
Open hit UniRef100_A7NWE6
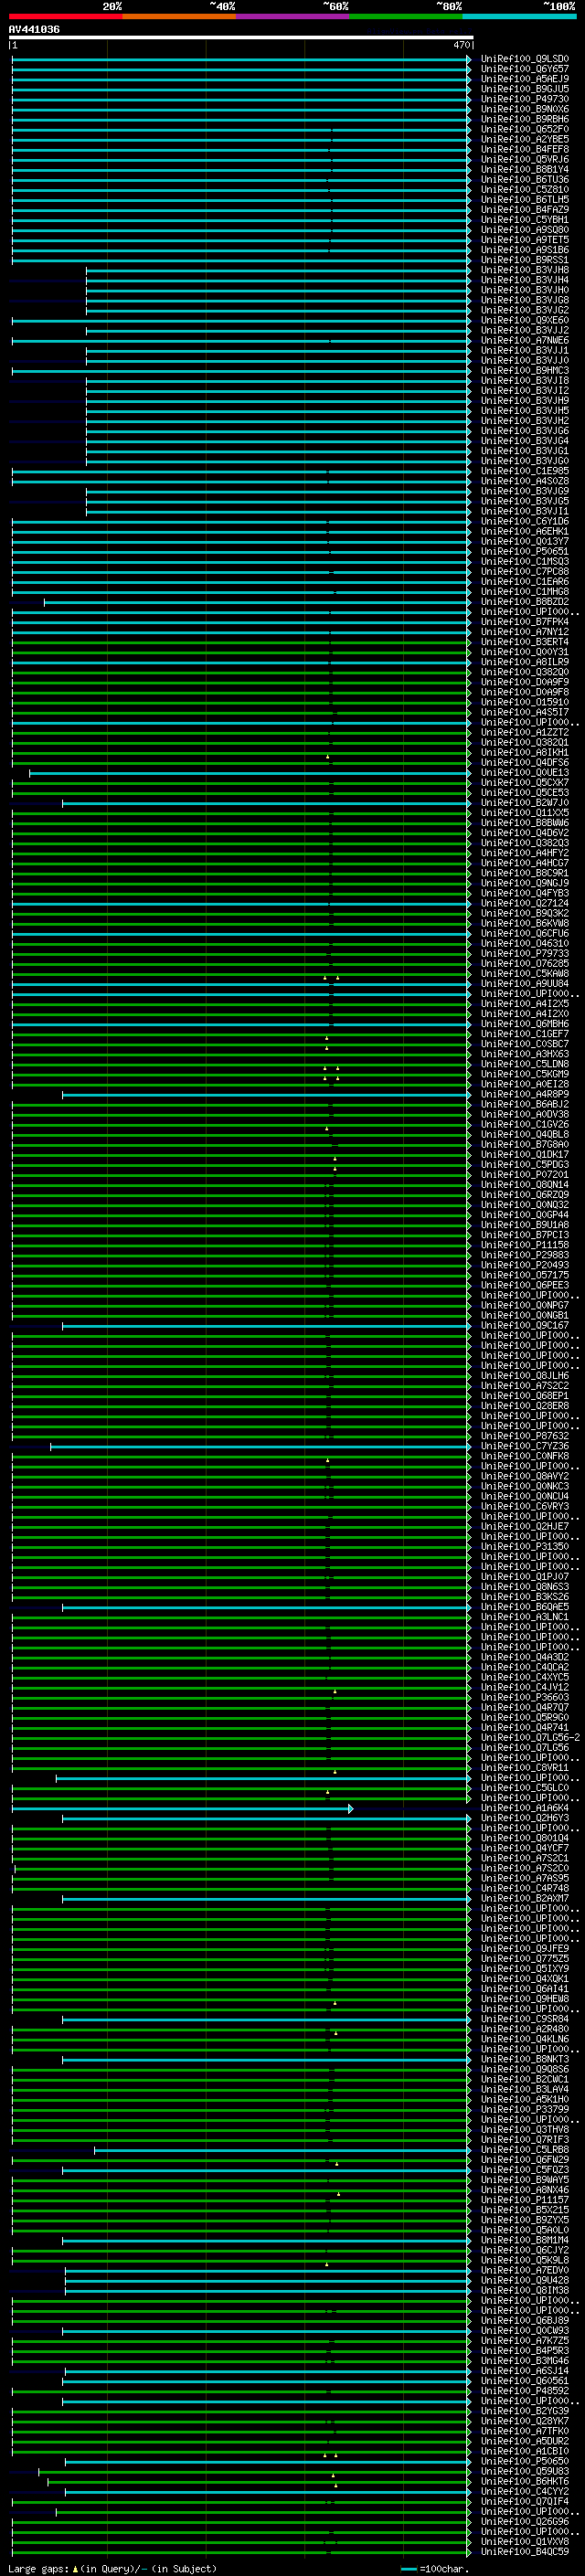coord(525,341)
